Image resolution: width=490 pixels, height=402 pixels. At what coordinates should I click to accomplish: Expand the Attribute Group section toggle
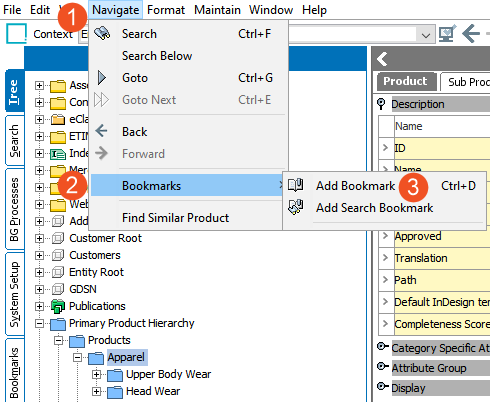click(x=383, y=367)
